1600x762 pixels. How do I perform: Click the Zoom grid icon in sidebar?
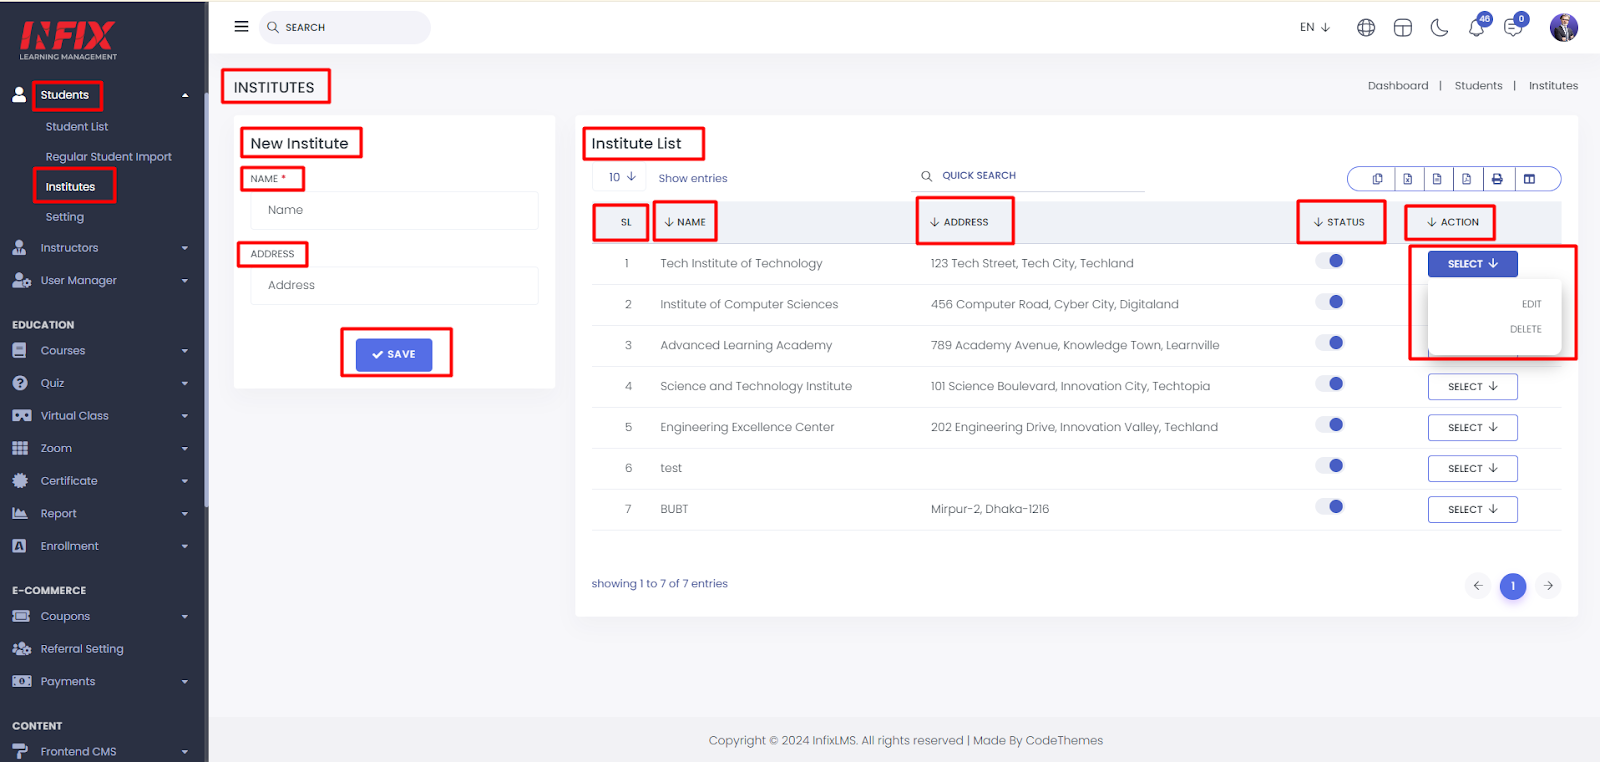pyautogui.click(x=20, y=448)
